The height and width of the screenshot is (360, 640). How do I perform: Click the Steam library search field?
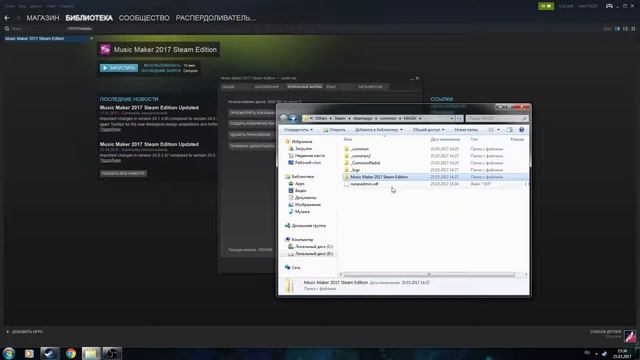point(35,29)
